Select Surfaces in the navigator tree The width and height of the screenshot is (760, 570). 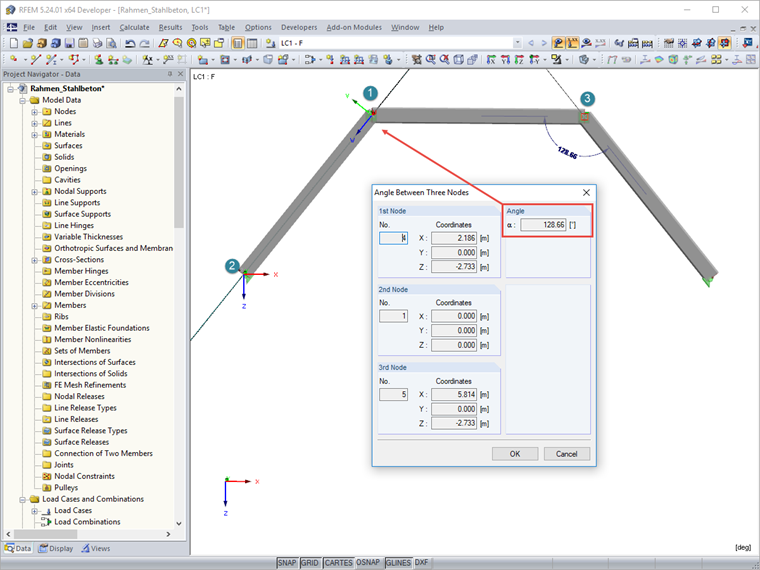pos(68,145)
